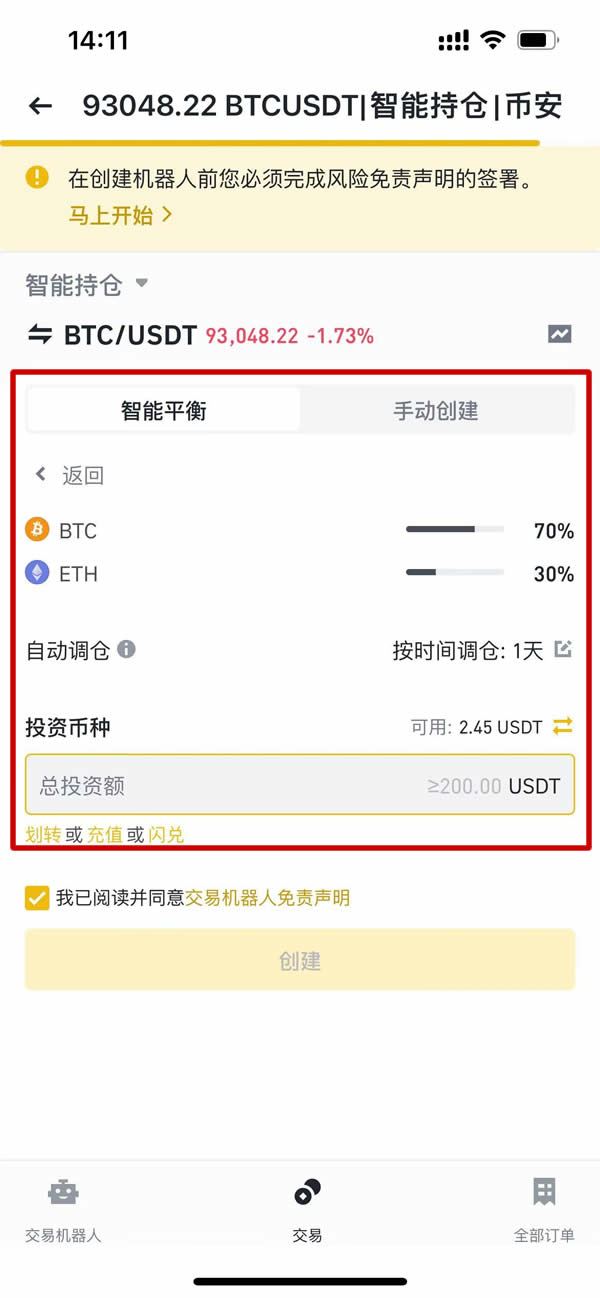Tap the 交易 trade icon
The image size is (600, 1298).
pyautogui.click(x=307, y=1192)
